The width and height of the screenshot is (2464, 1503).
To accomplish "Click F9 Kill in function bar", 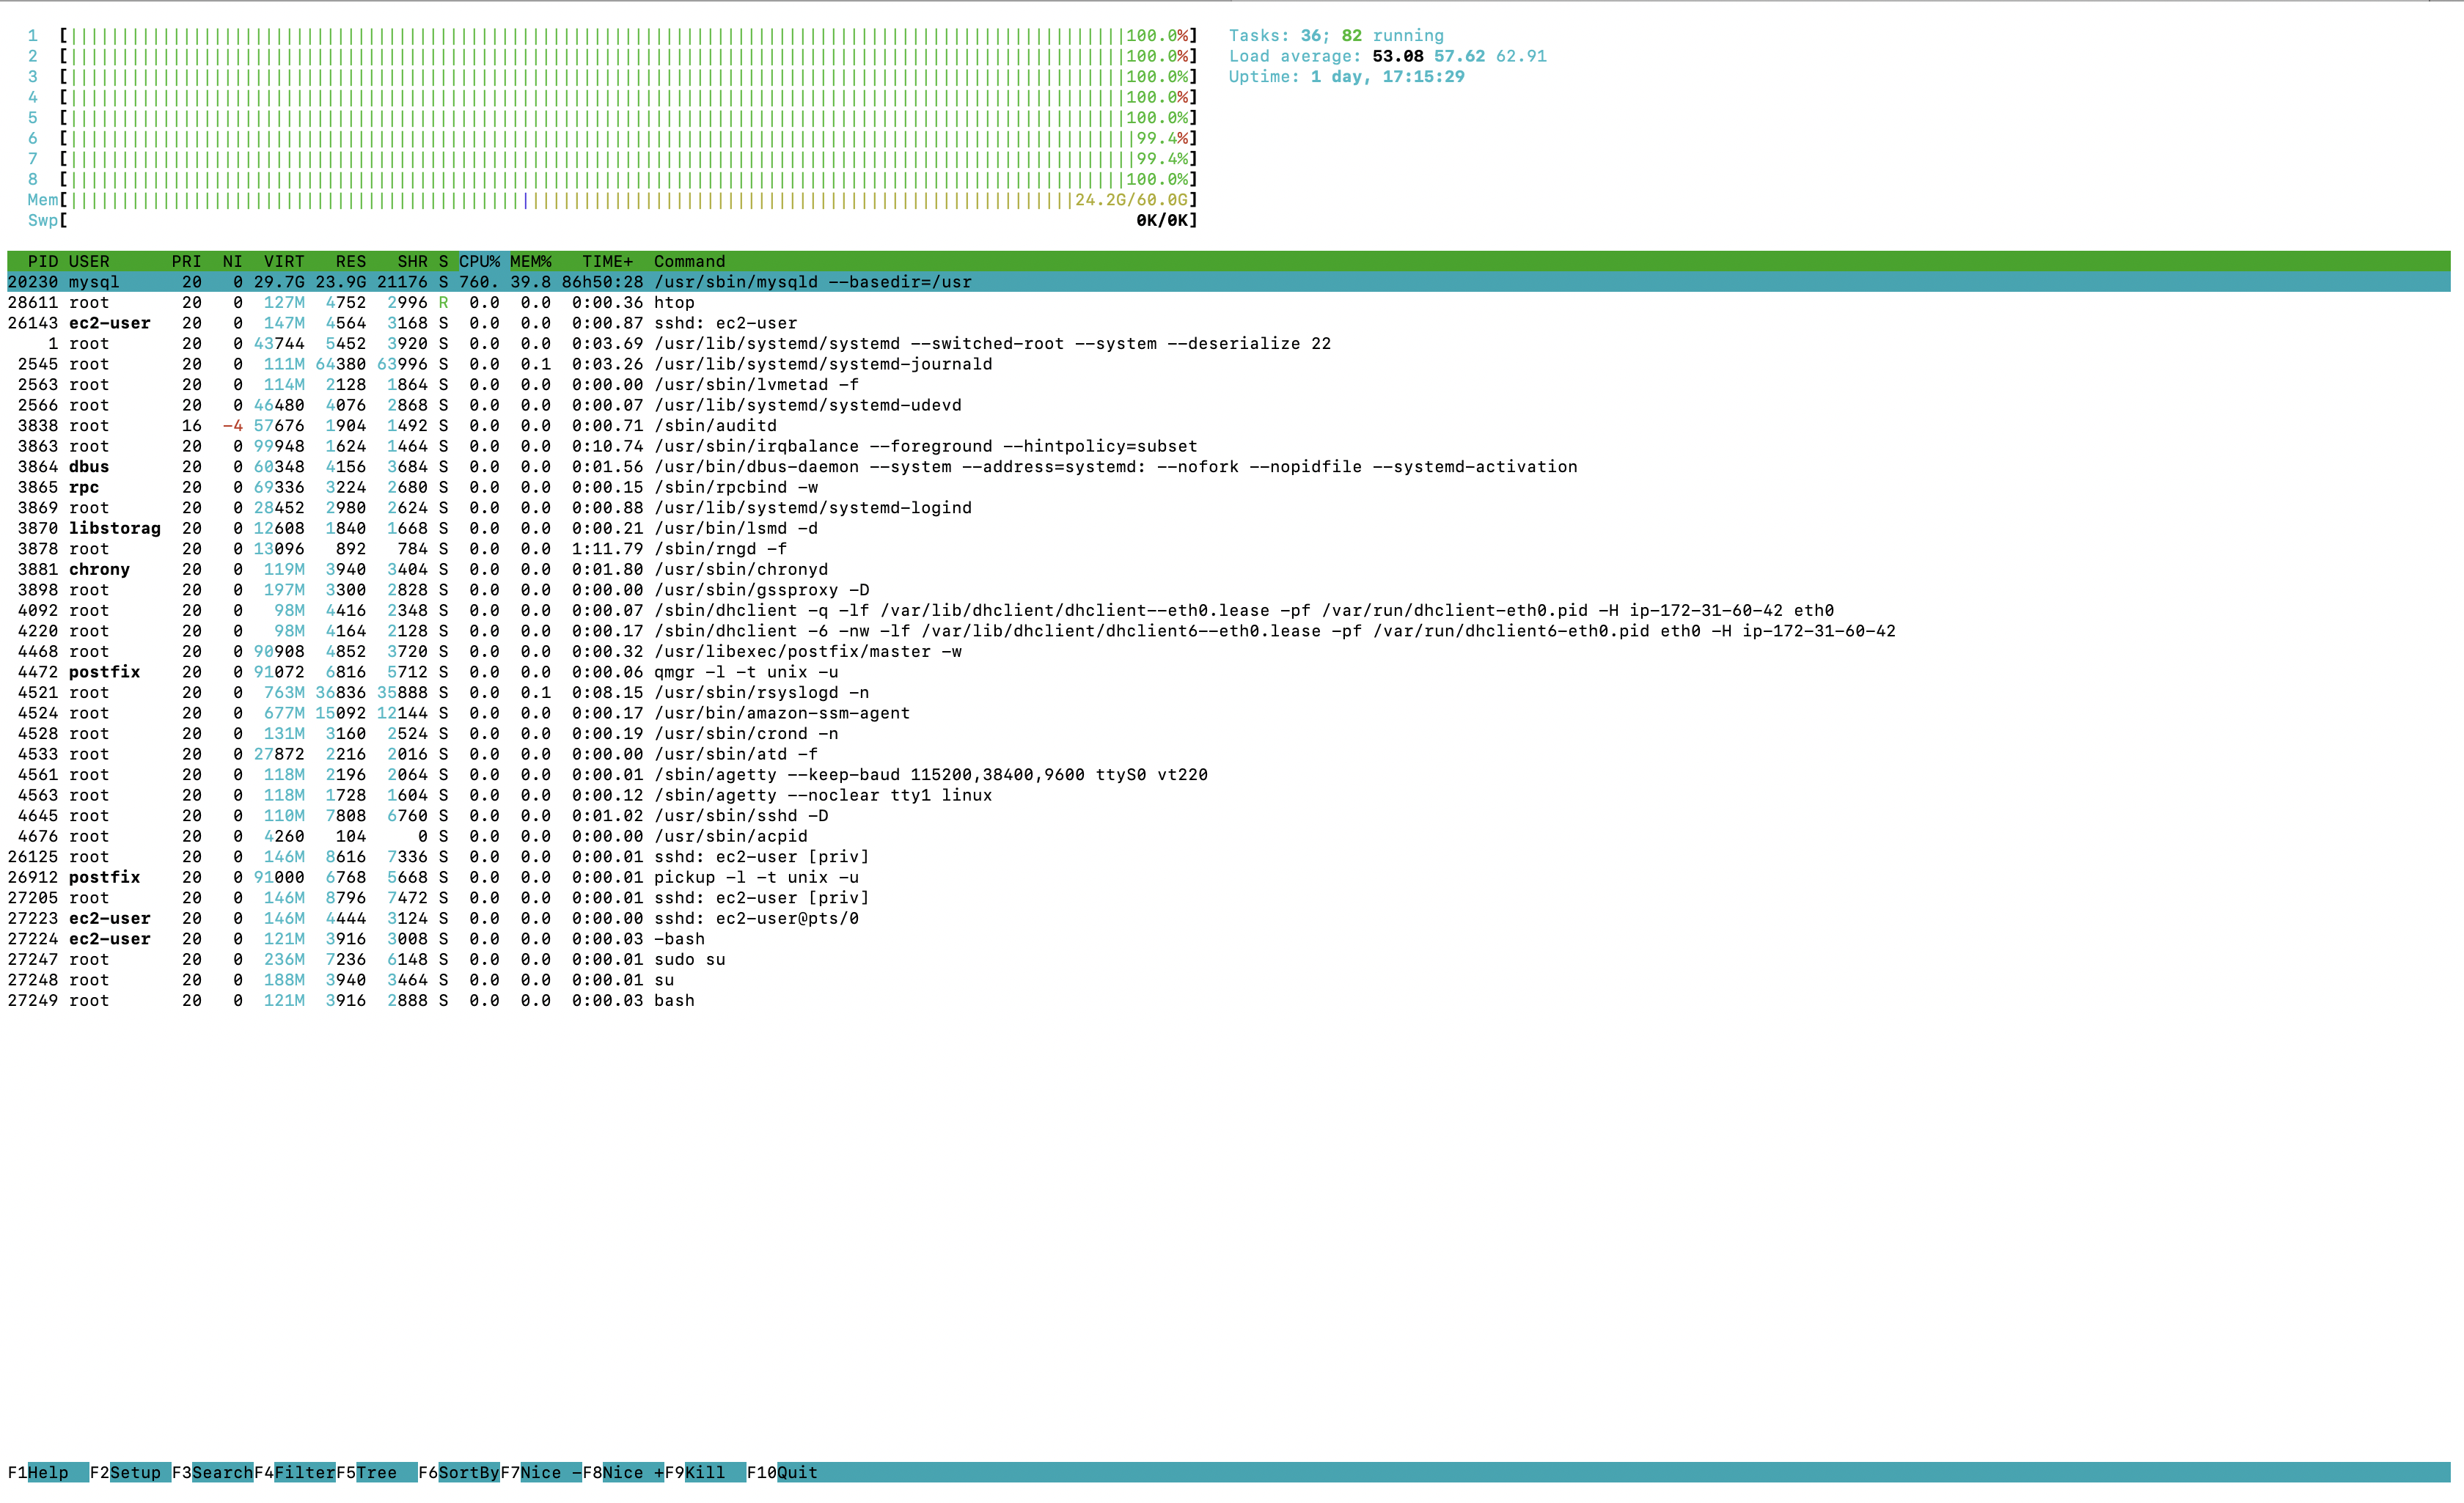I will point(704,1472).
